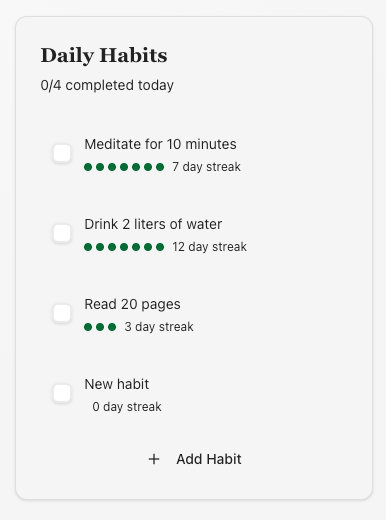Click last green dot in Read streak
This screenshot has width=386, height=520.
[112, 327]
